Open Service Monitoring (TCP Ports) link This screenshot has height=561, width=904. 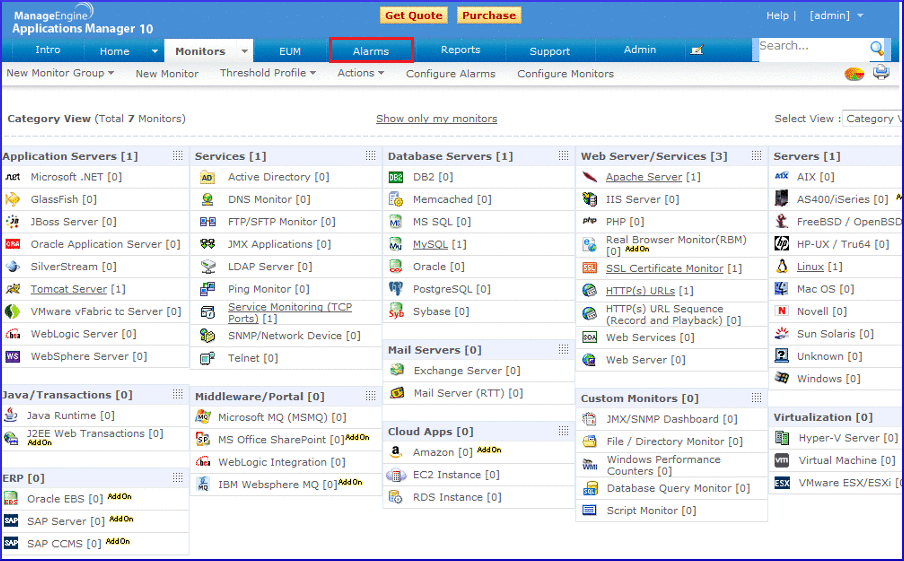tap(289, 312)
